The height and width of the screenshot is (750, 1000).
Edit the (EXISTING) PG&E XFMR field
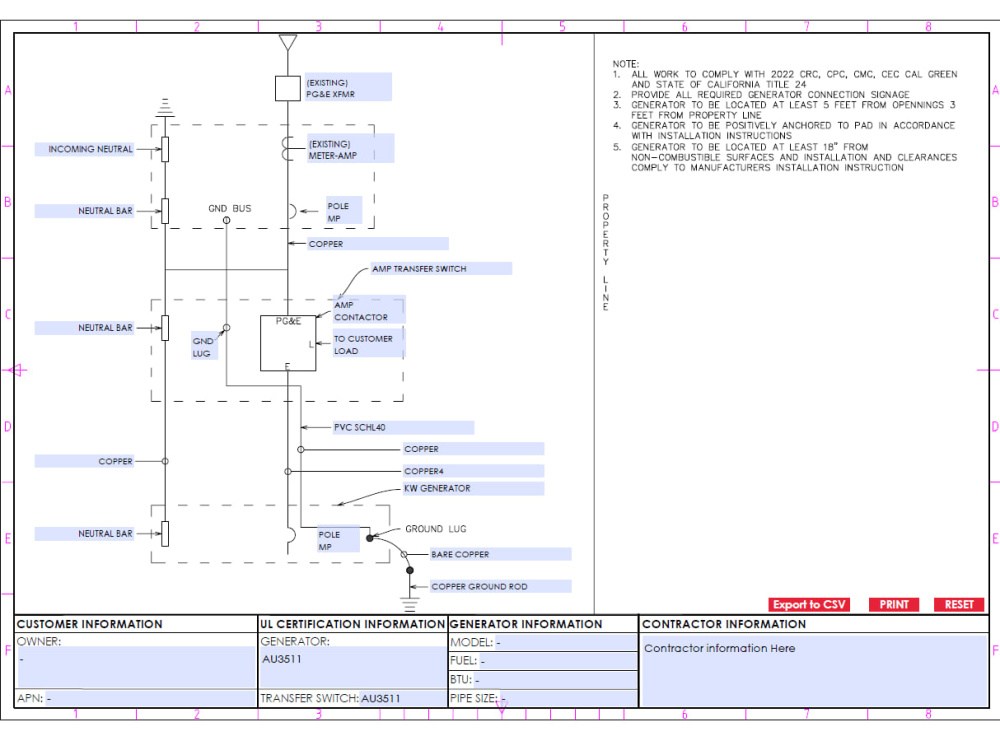(x=348, y=87)
